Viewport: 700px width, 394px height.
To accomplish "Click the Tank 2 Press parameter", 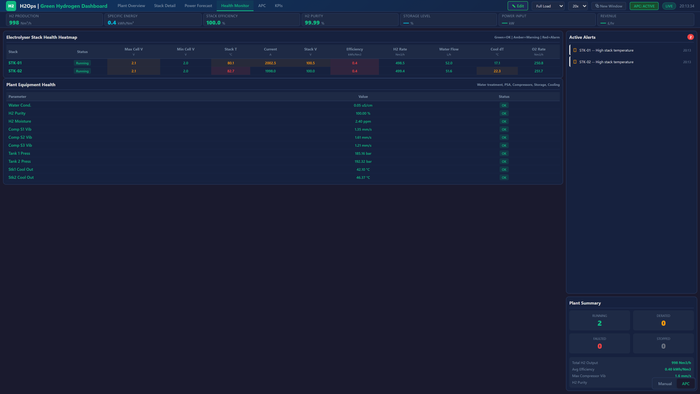I will click(19, 162).
